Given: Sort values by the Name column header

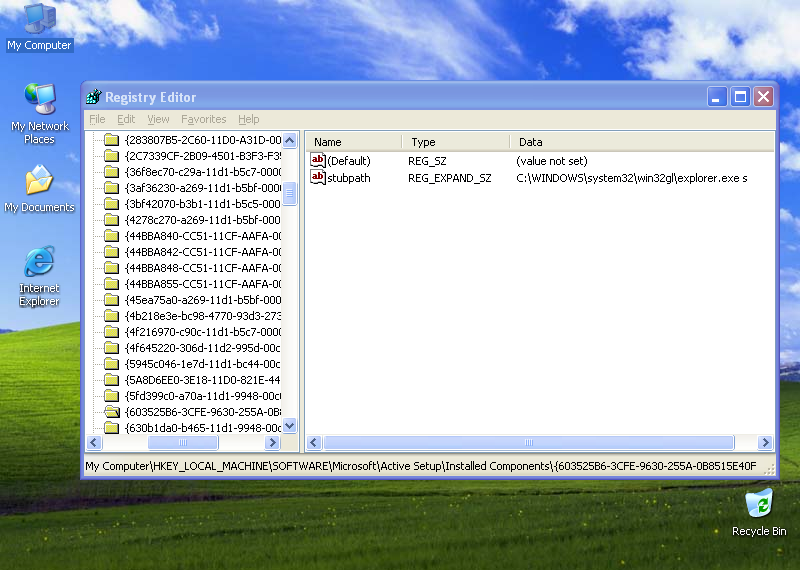Looking at the screenshot, I should 354,142.
